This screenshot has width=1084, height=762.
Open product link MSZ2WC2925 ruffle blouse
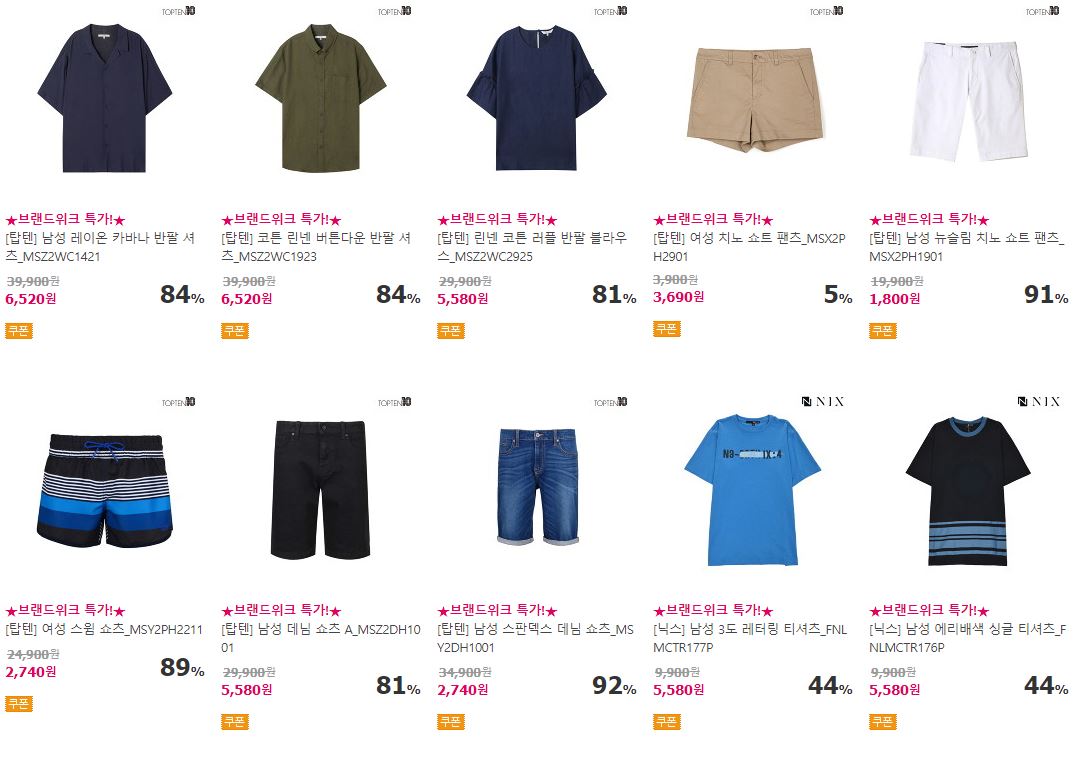532,247
